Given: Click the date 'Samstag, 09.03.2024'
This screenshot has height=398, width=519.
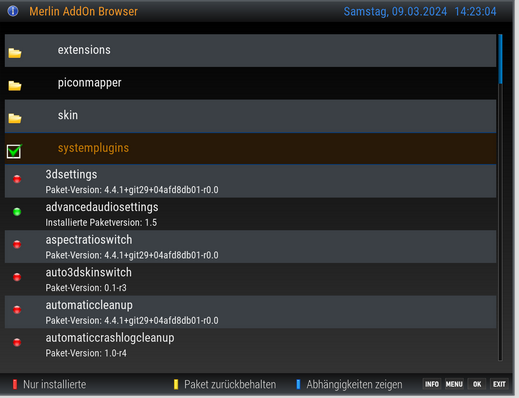Looking at the screenshot, I should tap(395, 11).
